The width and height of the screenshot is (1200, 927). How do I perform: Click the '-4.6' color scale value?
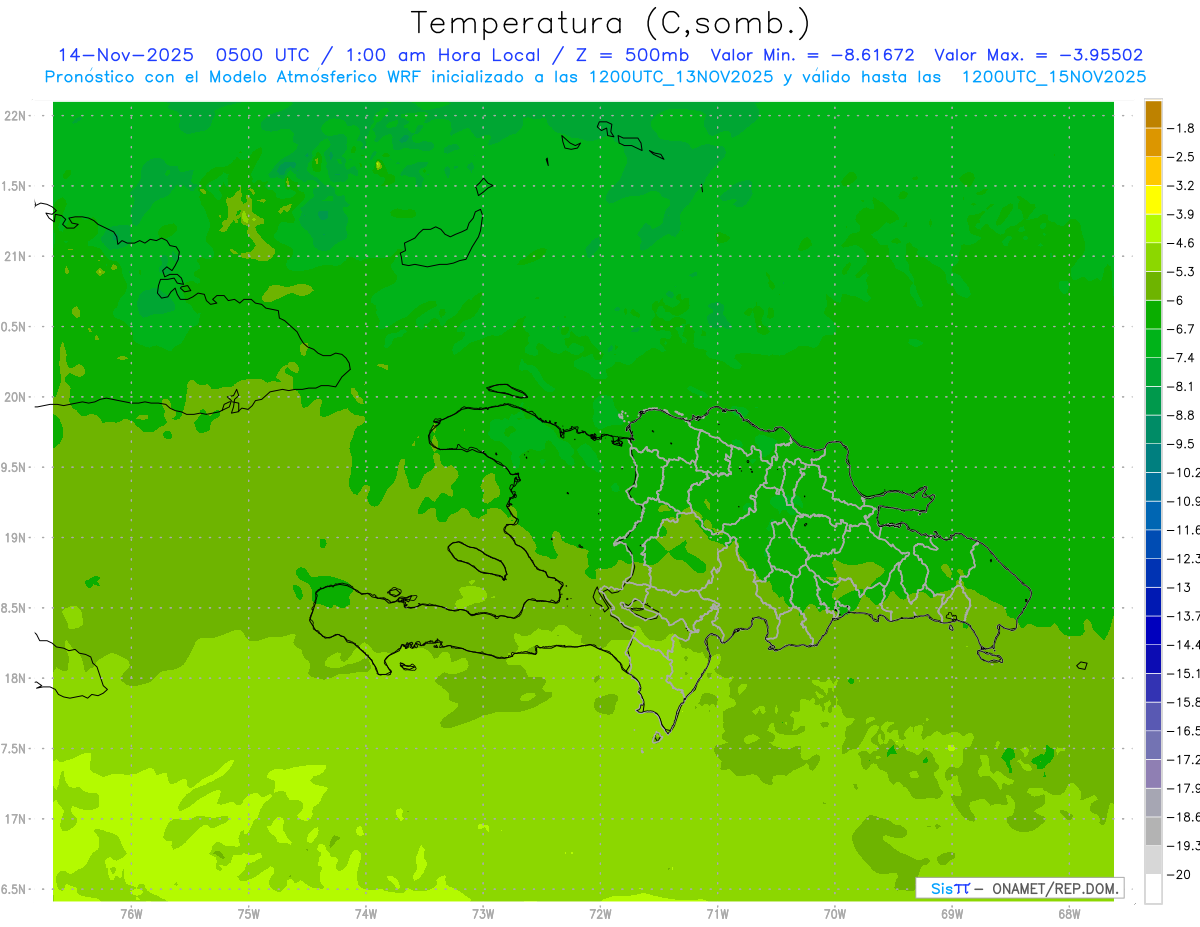click(1181, 243)
